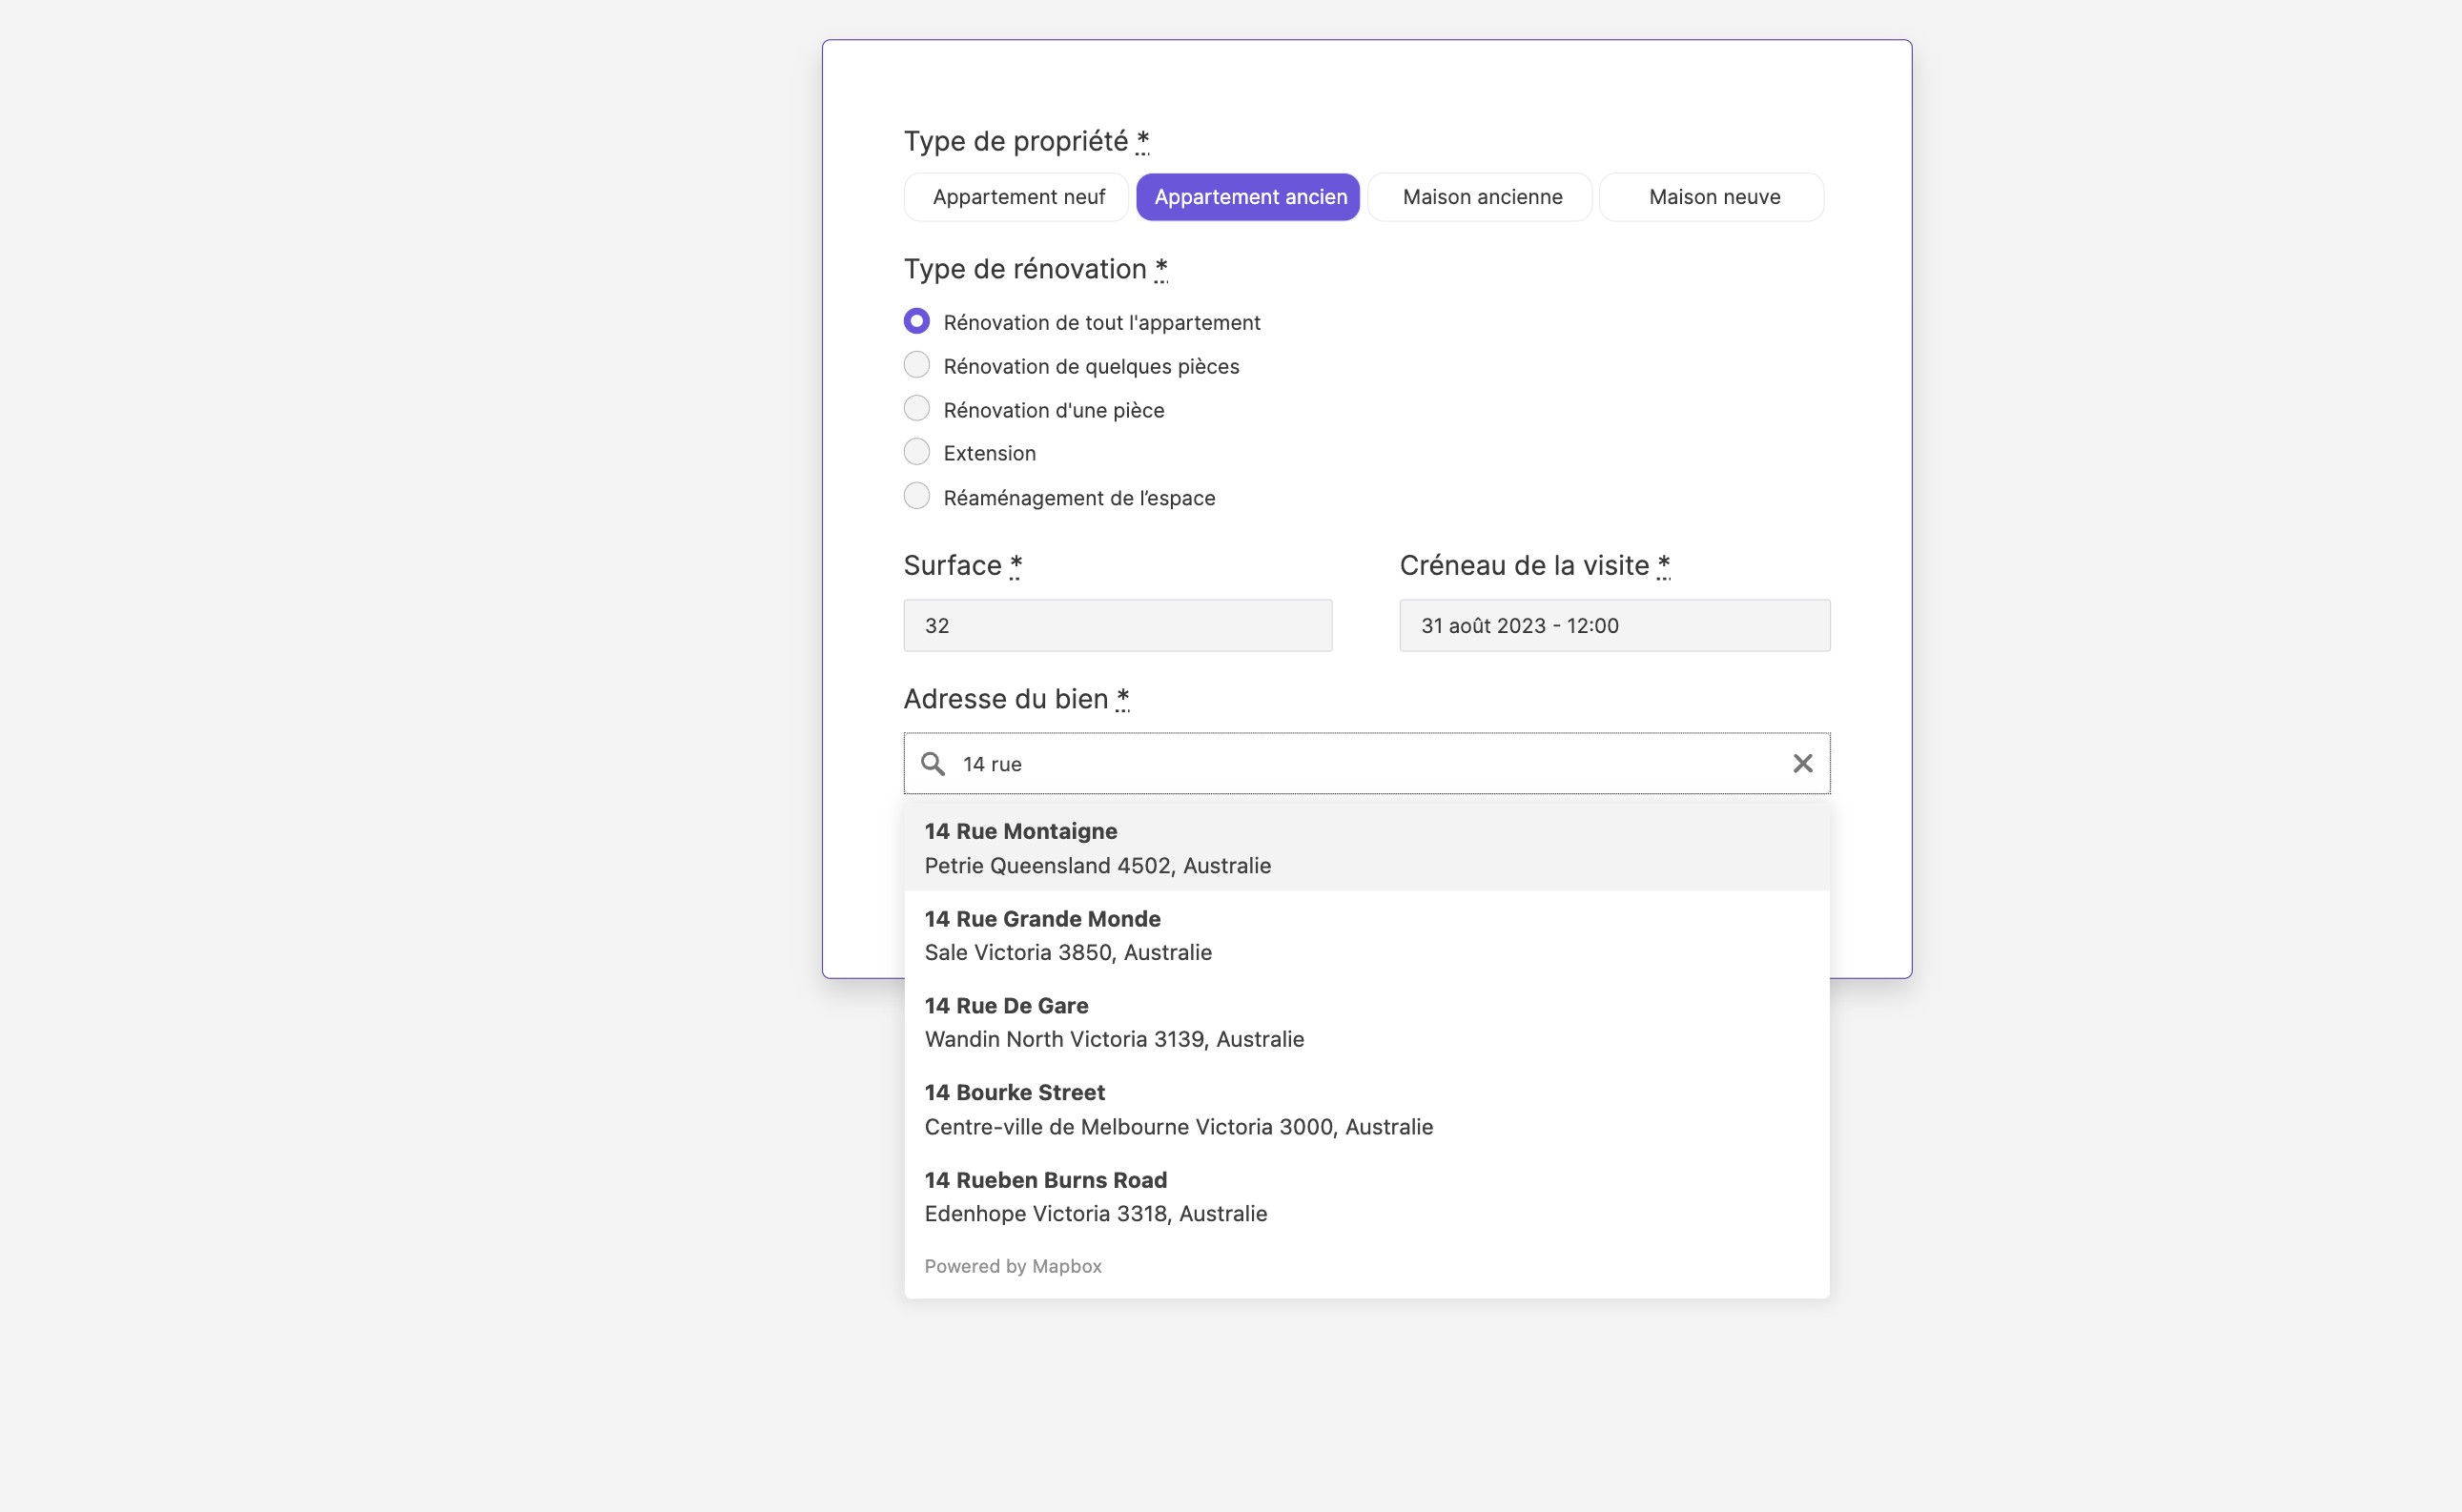Screen dimensions: 2462x1512
Task: Choose Rénovation de quelques pièces option
Action: pos(916,365)
